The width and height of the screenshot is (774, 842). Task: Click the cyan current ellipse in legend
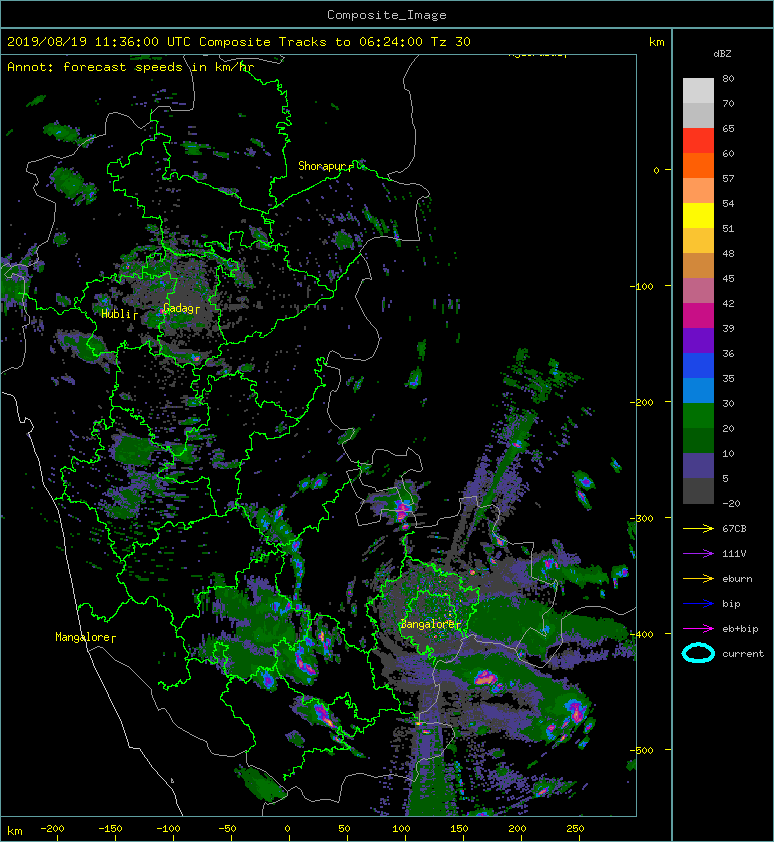click(698, 654)
